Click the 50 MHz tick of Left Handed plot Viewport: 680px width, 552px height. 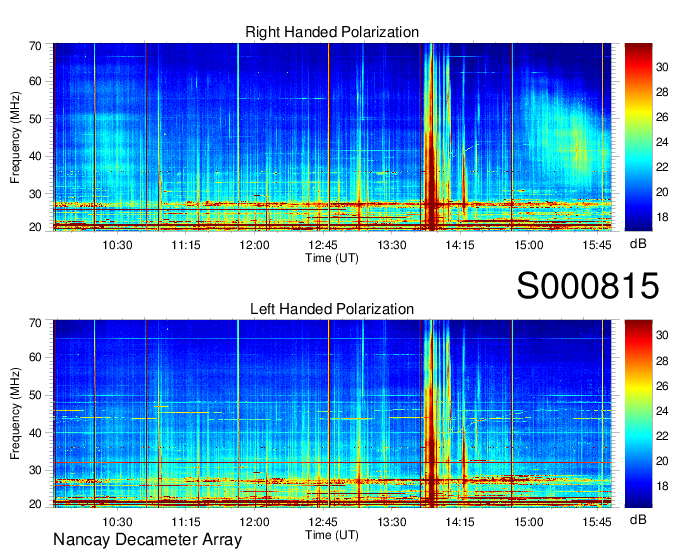pyautogui.click(x=35, y=395)
